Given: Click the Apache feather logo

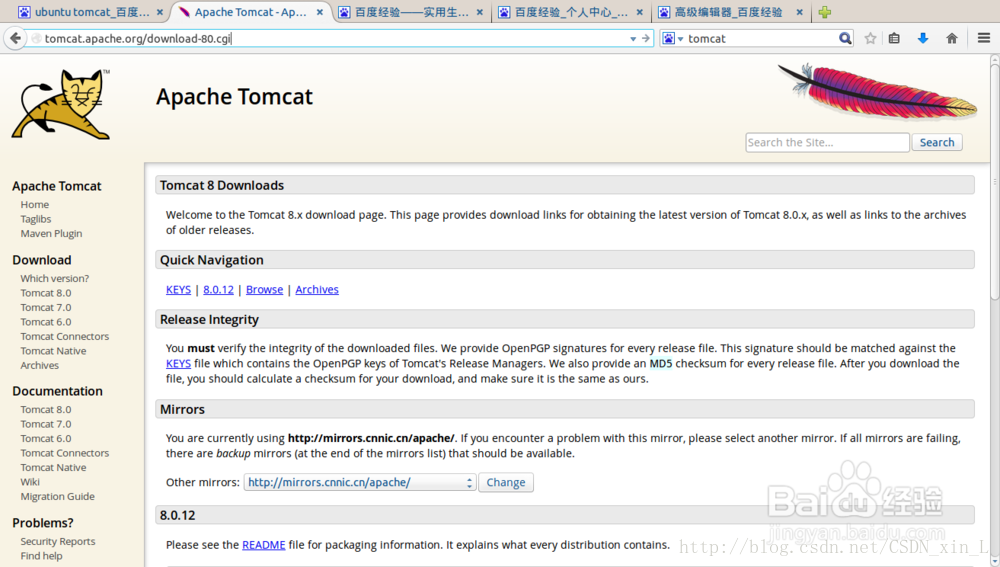Looking at the screenshot, I should pos(878,91).
